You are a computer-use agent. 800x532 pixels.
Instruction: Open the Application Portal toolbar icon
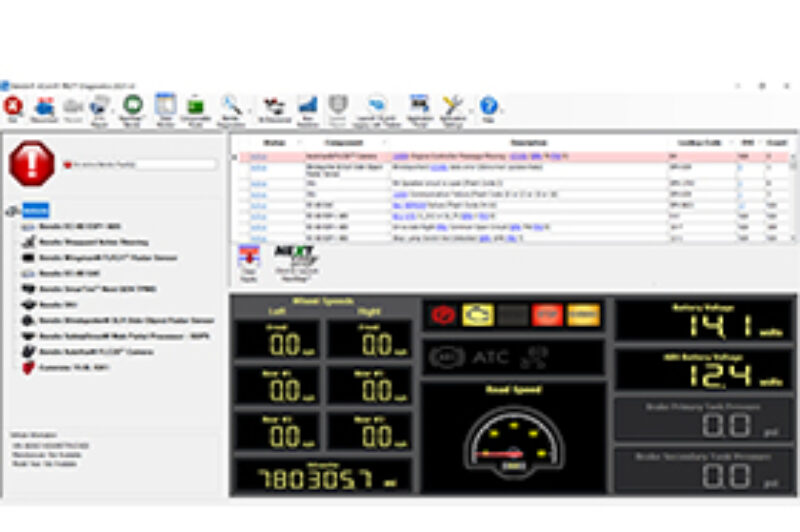419,105
